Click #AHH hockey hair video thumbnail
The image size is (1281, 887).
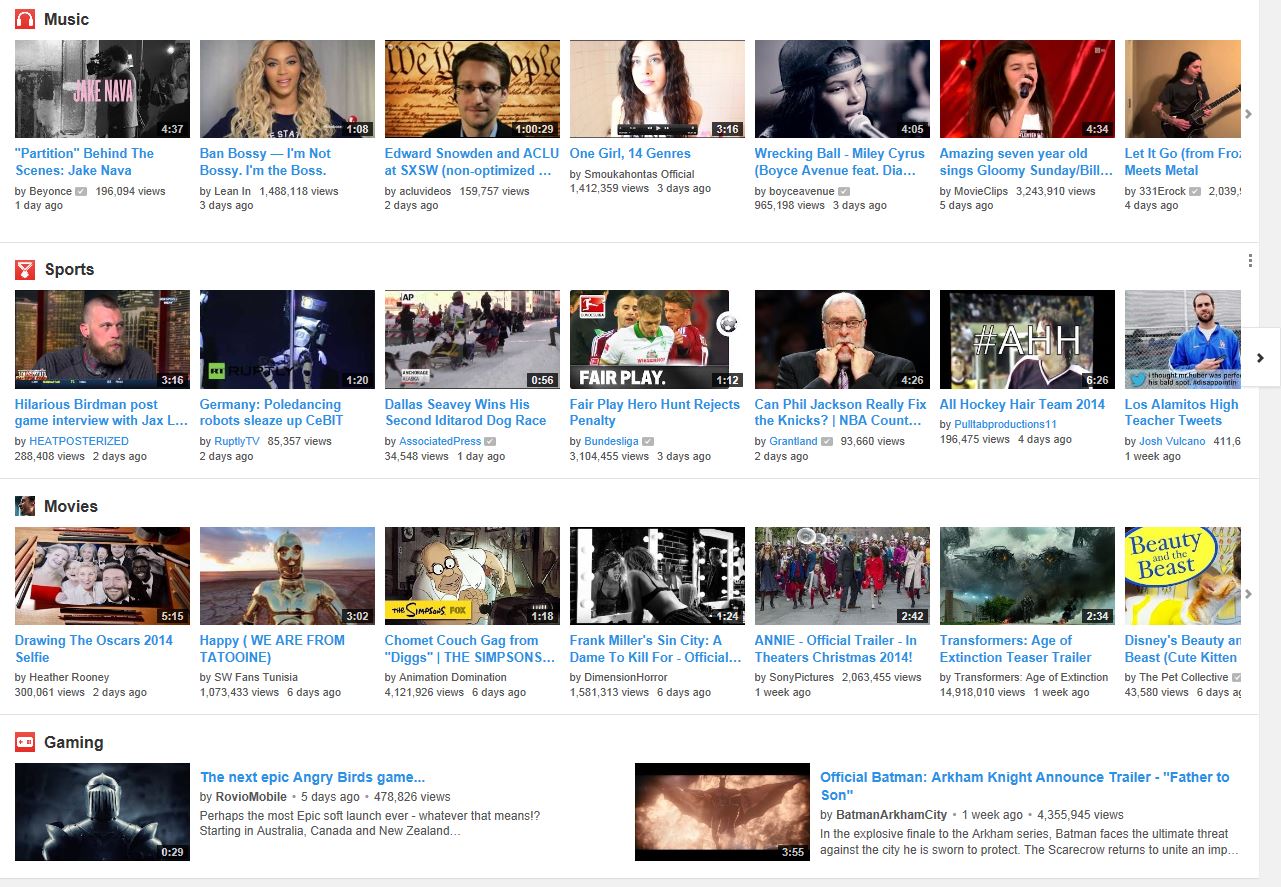[1027, 339]
